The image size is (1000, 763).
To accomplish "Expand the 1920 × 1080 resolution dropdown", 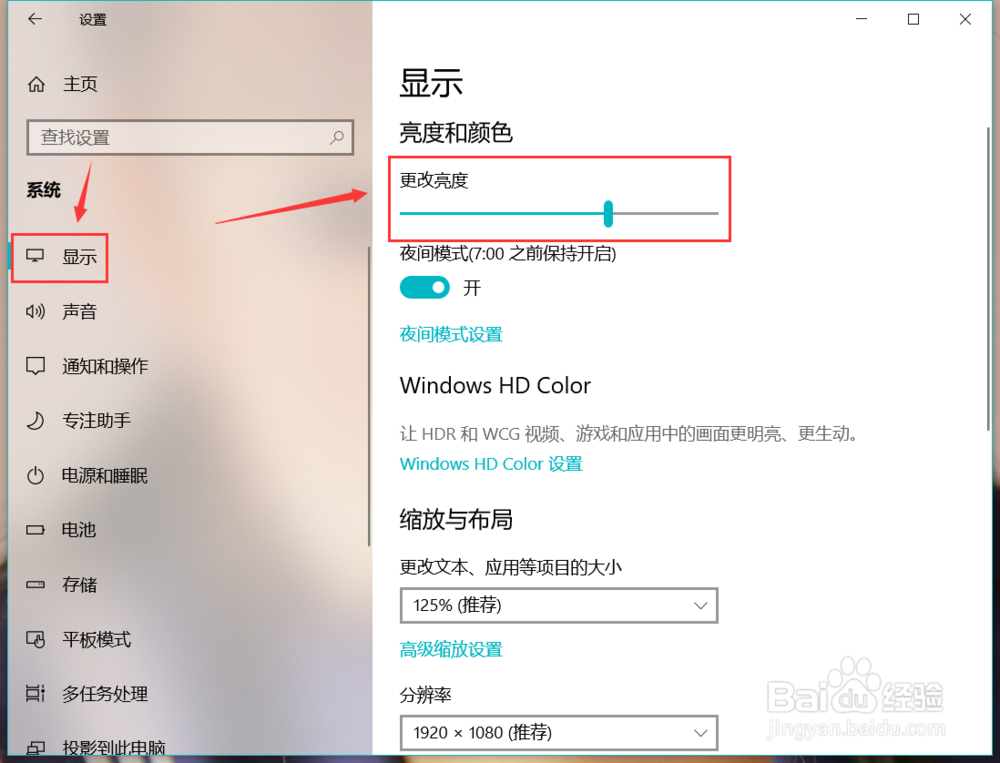I will (x=559, y=732).
